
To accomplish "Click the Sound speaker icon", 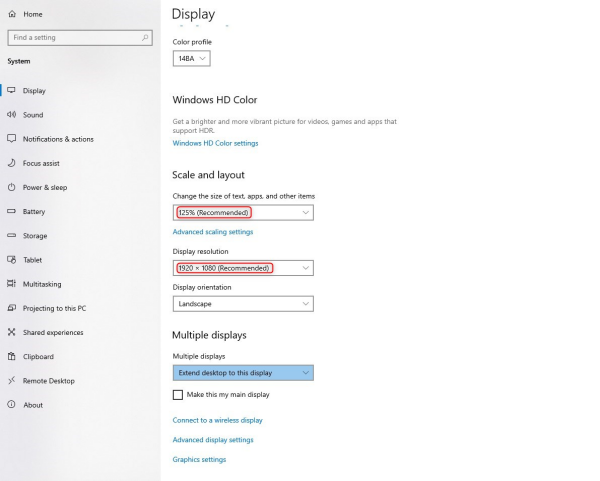I will (x=12, y=115).
